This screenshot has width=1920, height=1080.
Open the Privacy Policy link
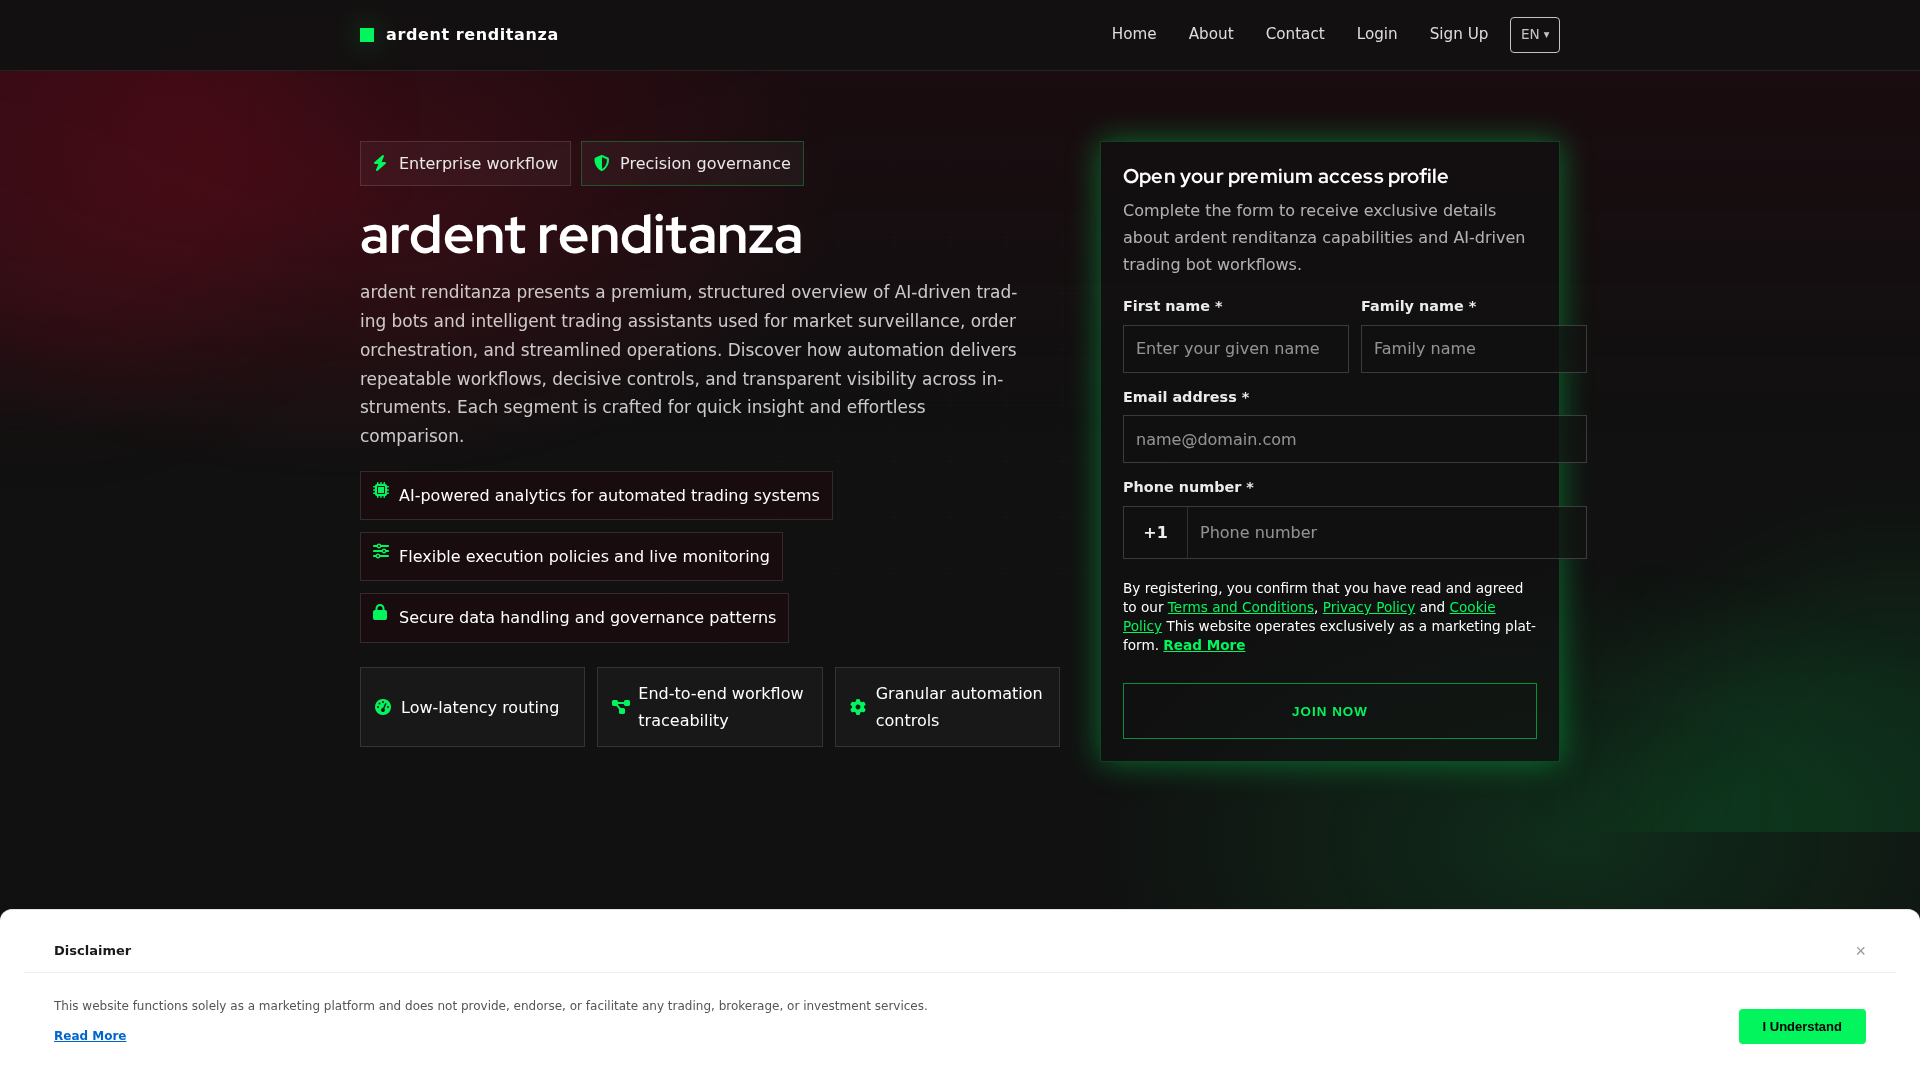click(1368, 607)
